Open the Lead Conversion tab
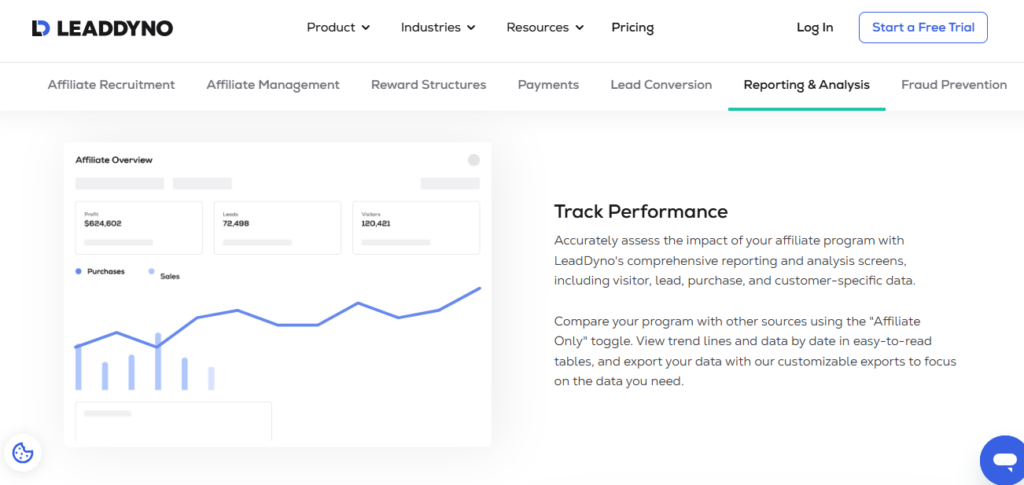This screenshot has width=1024, height=485. pyautogui.click(x=661, y=85)
